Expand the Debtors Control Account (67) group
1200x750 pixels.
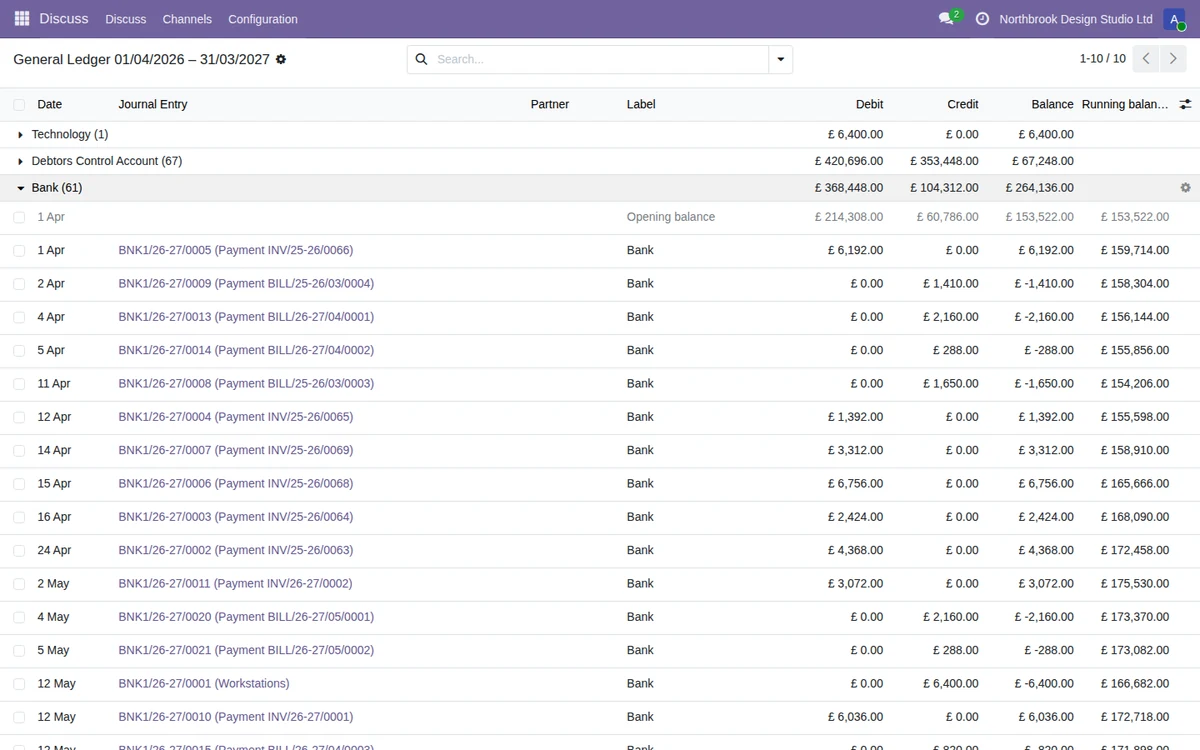20,161
